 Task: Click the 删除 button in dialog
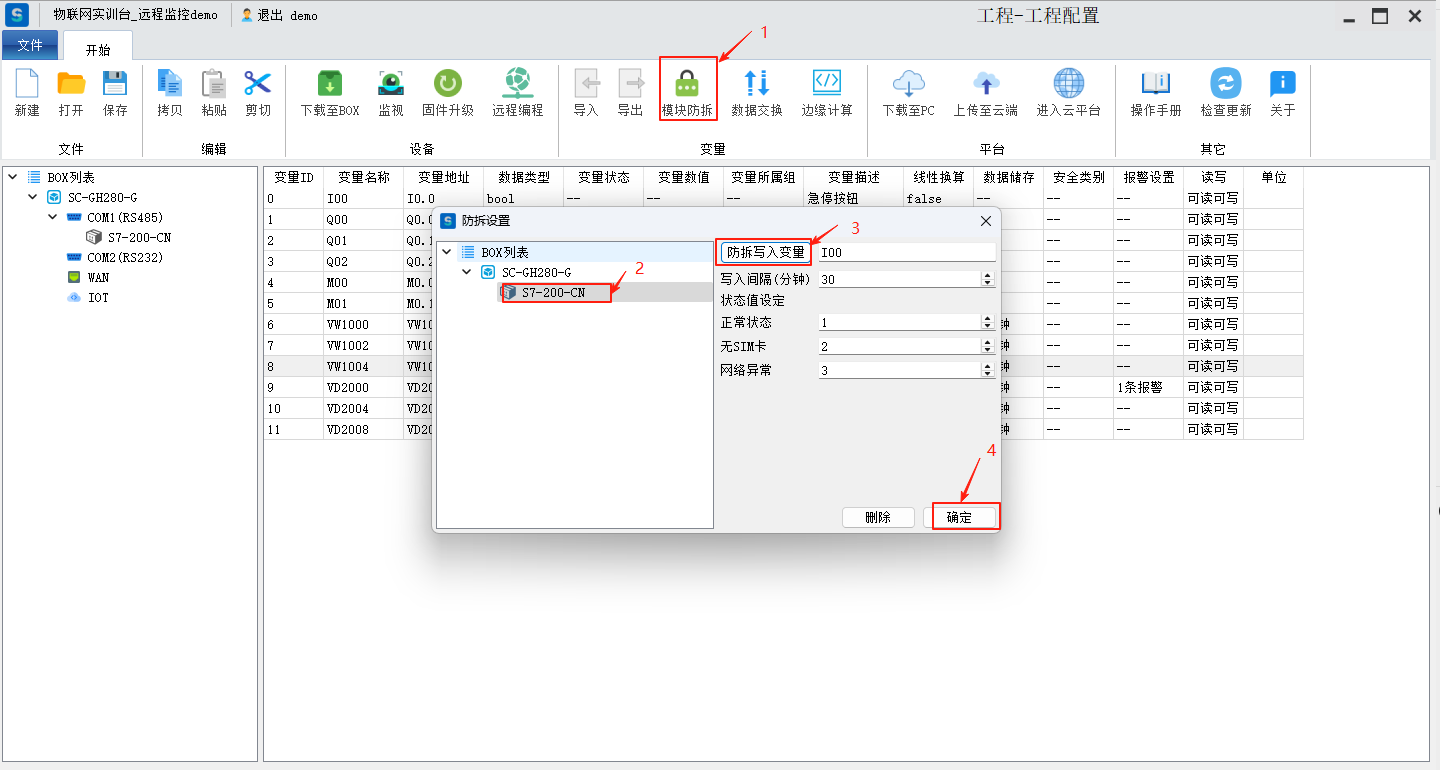tap(878, 517)
